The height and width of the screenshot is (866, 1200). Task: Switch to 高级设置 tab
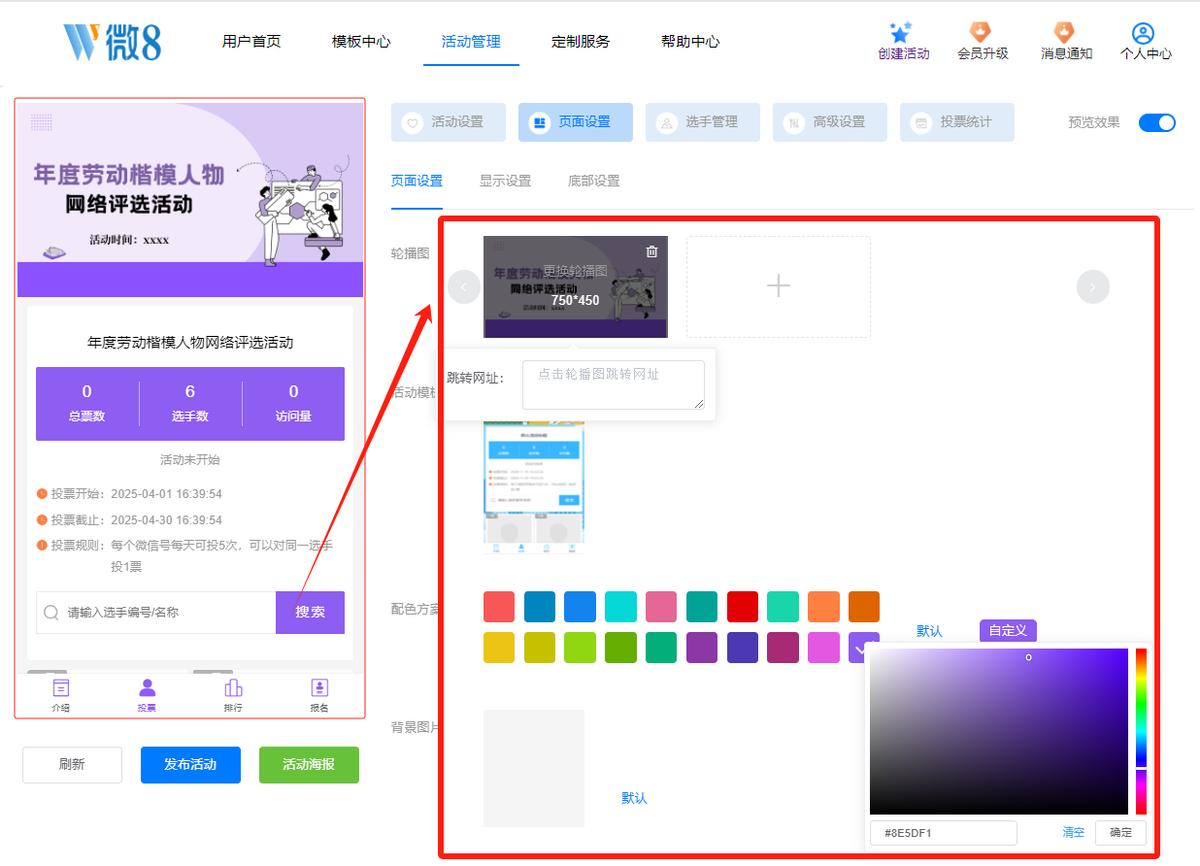coord(829,122)
